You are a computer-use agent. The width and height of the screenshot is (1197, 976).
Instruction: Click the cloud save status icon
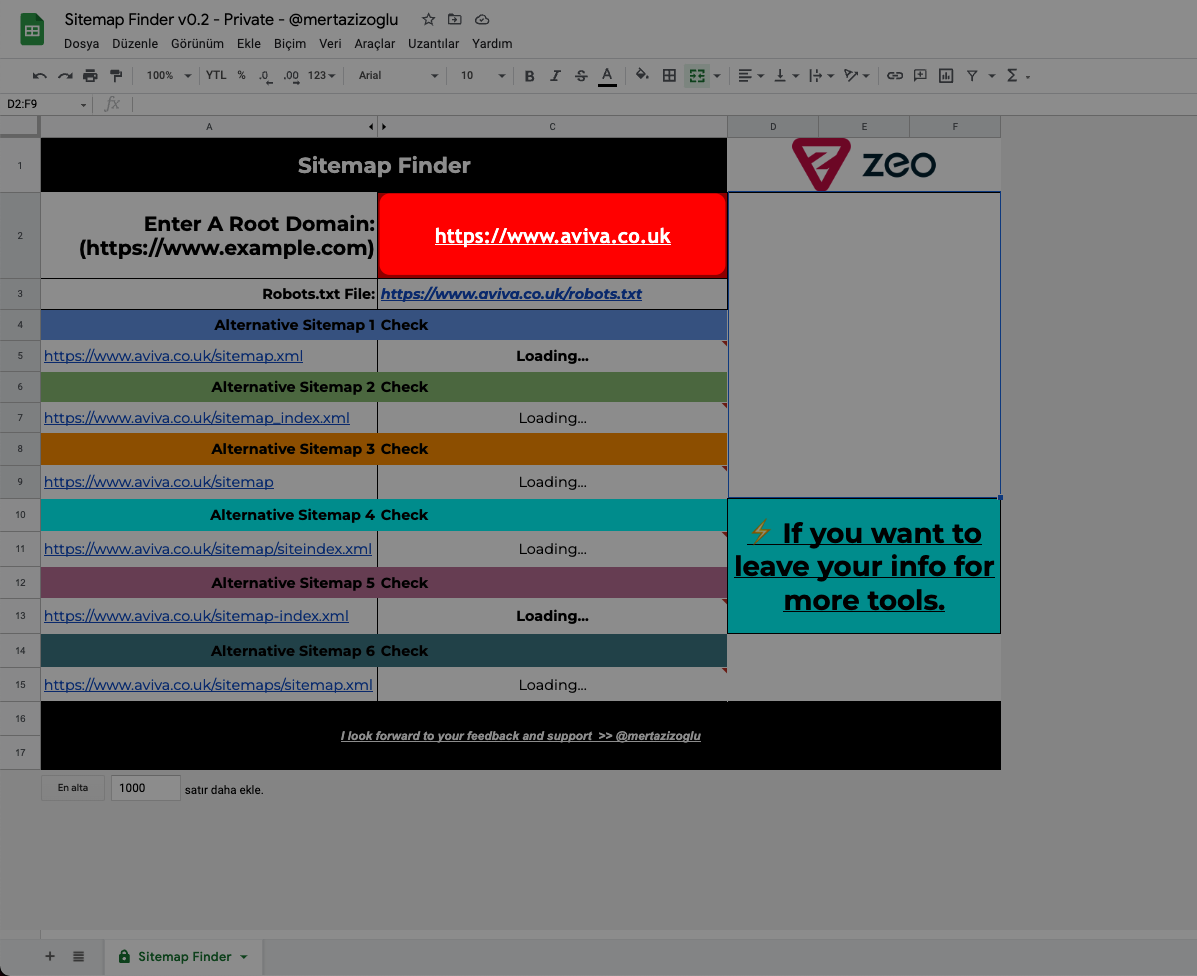(x=482, y=19)
